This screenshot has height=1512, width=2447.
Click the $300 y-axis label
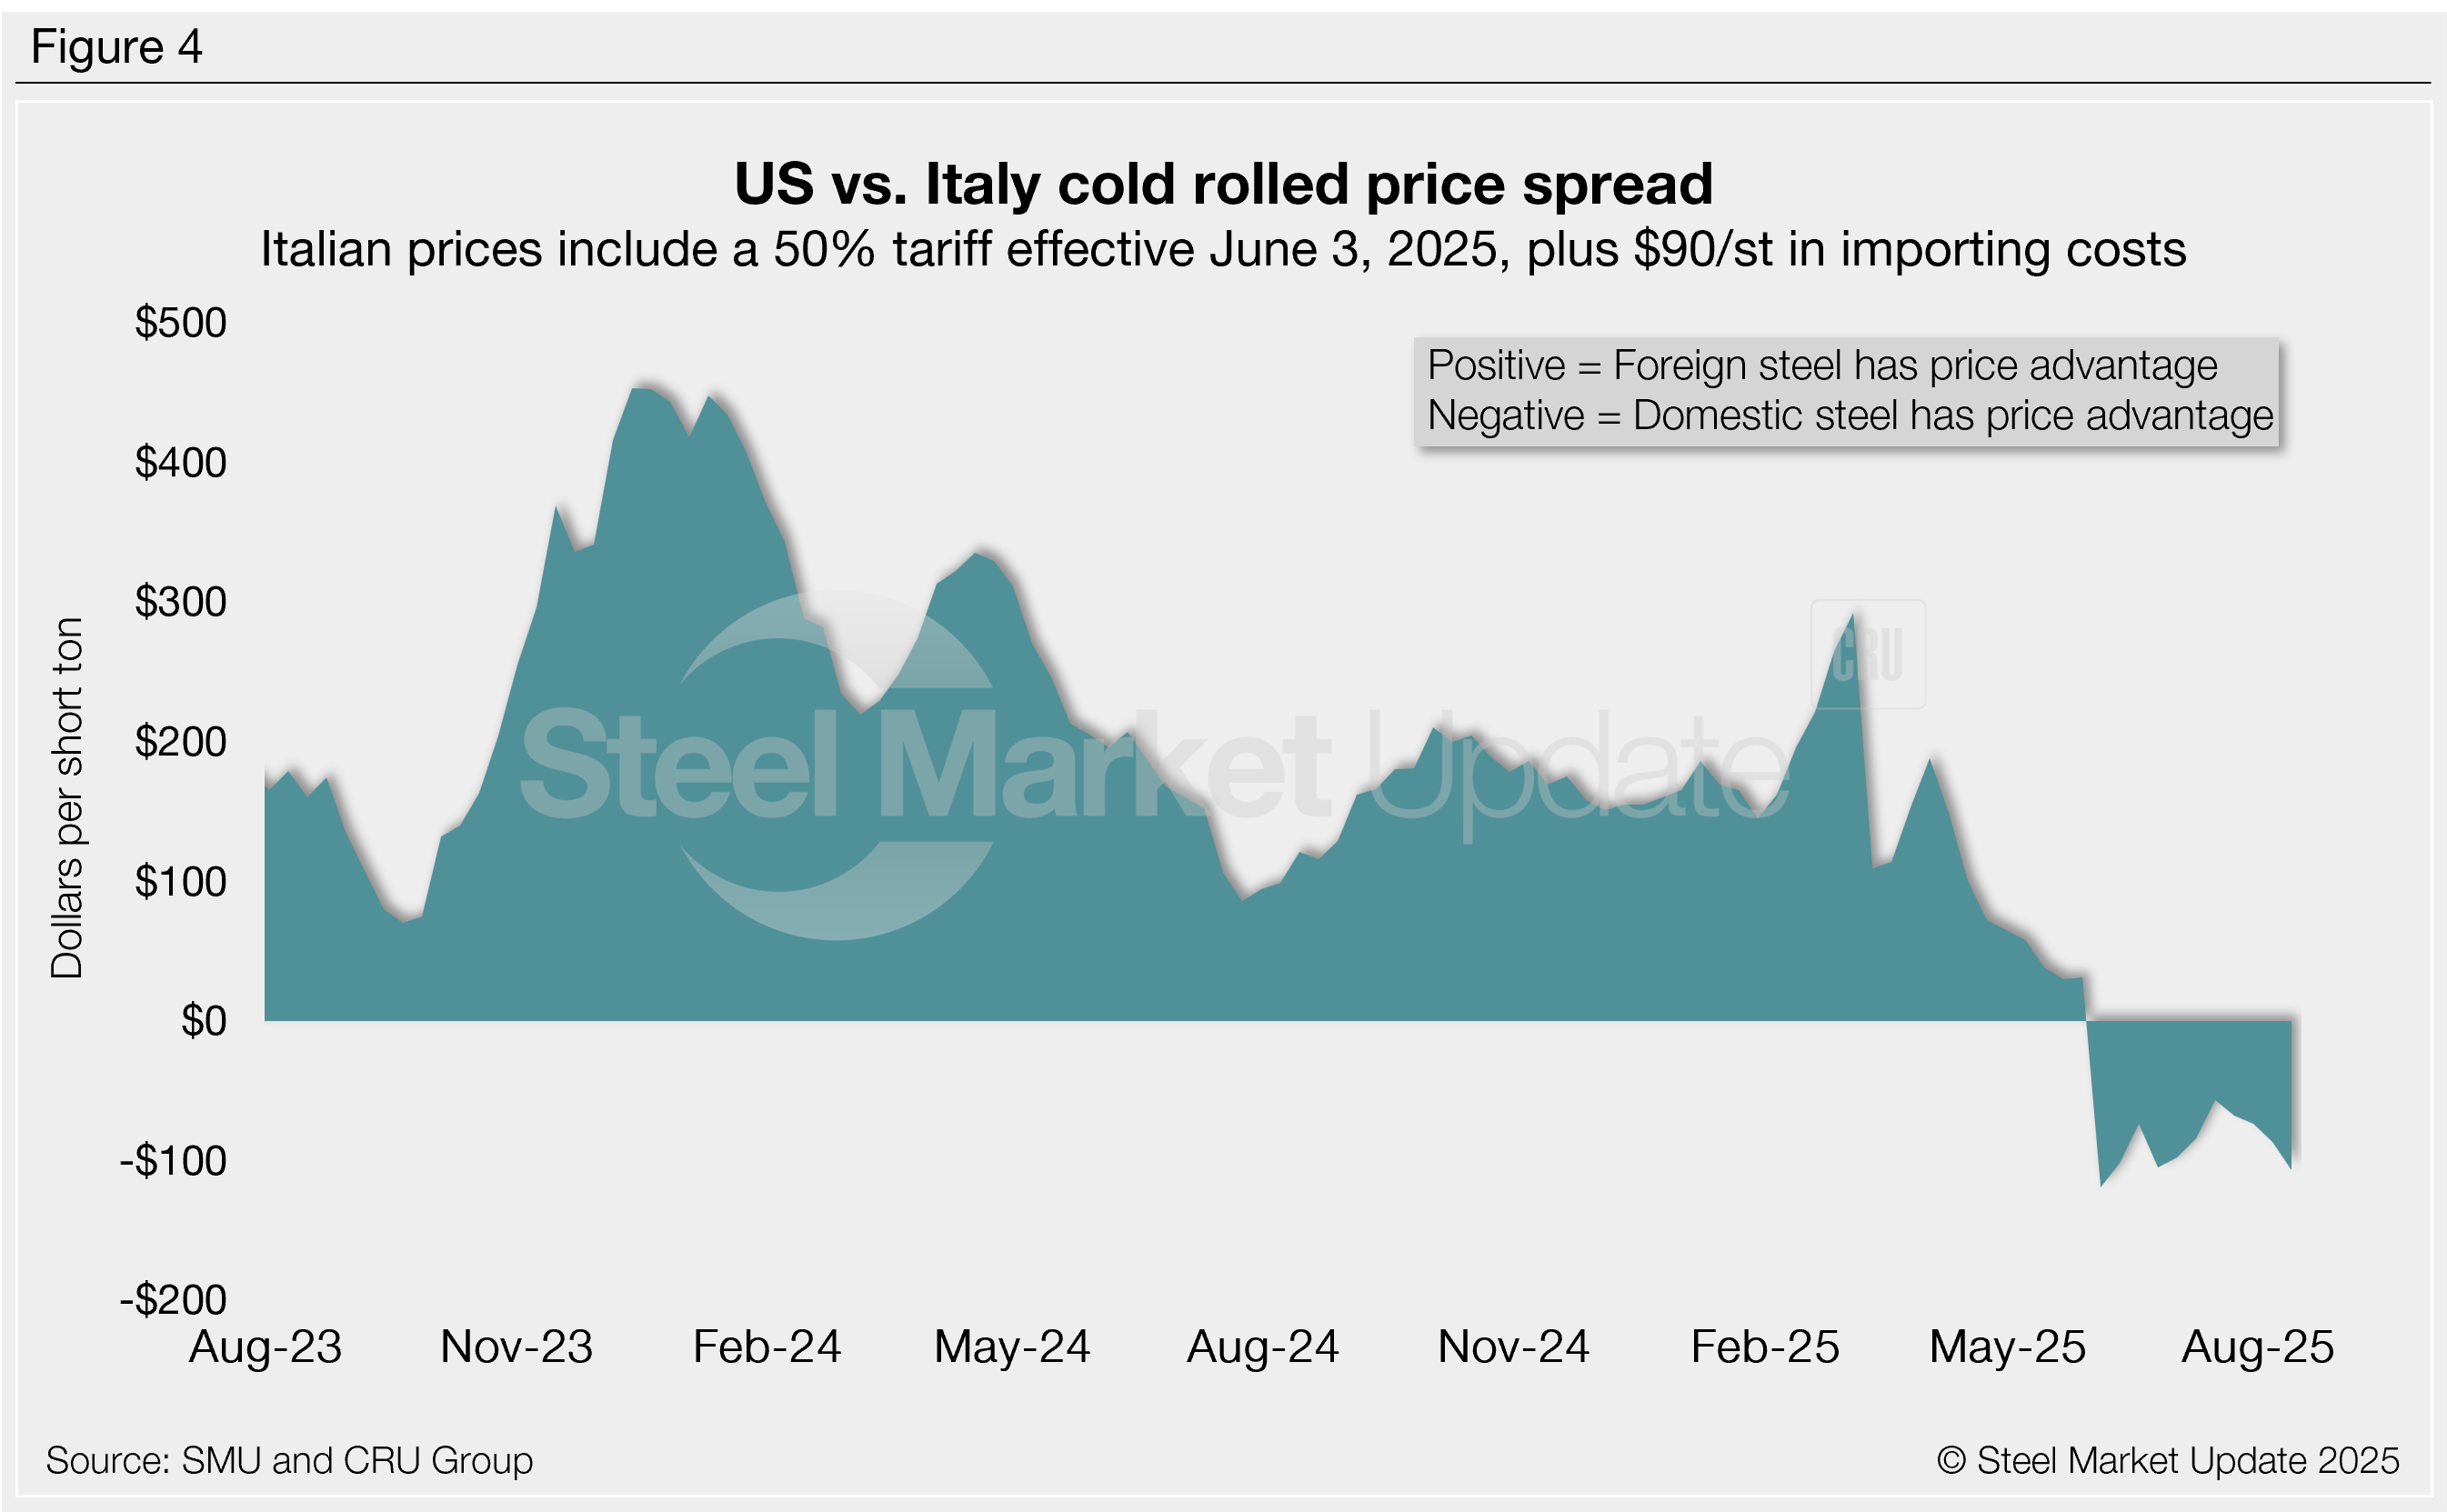(181, 602)
